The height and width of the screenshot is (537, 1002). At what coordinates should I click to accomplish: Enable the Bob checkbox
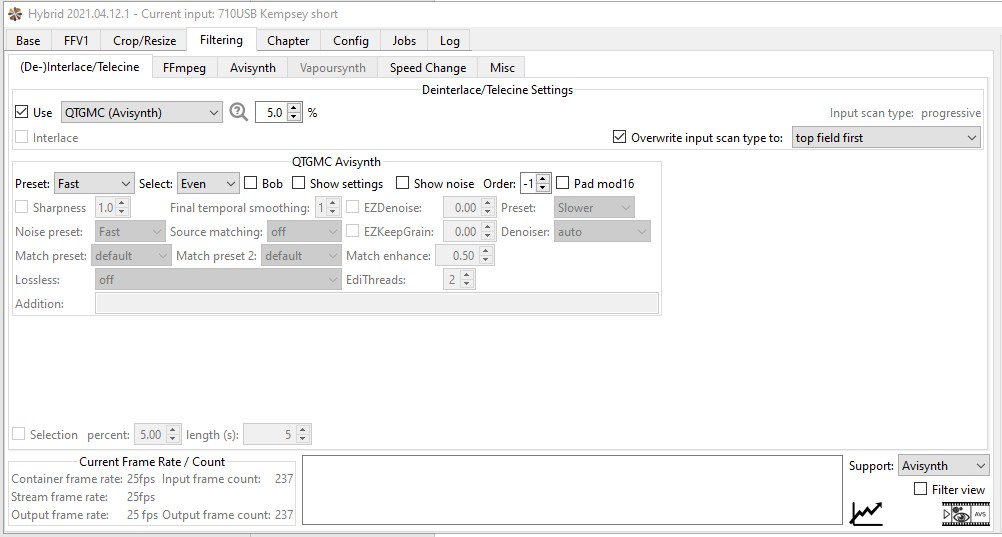(x=251, y=183)
